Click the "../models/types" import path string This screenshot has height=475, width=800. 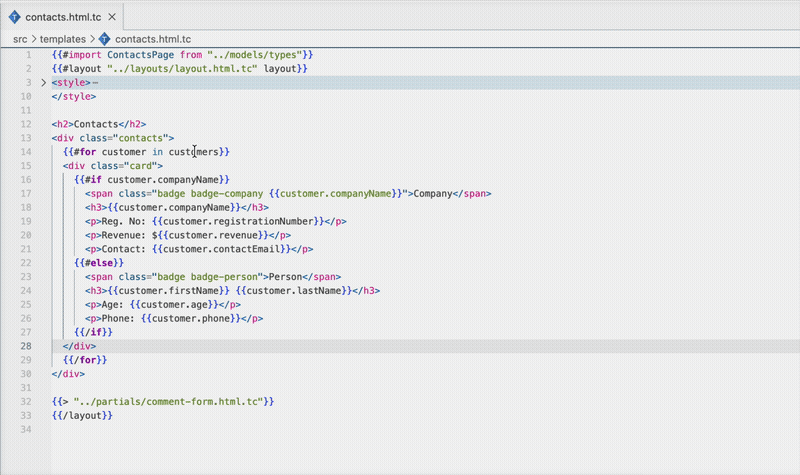255,55
